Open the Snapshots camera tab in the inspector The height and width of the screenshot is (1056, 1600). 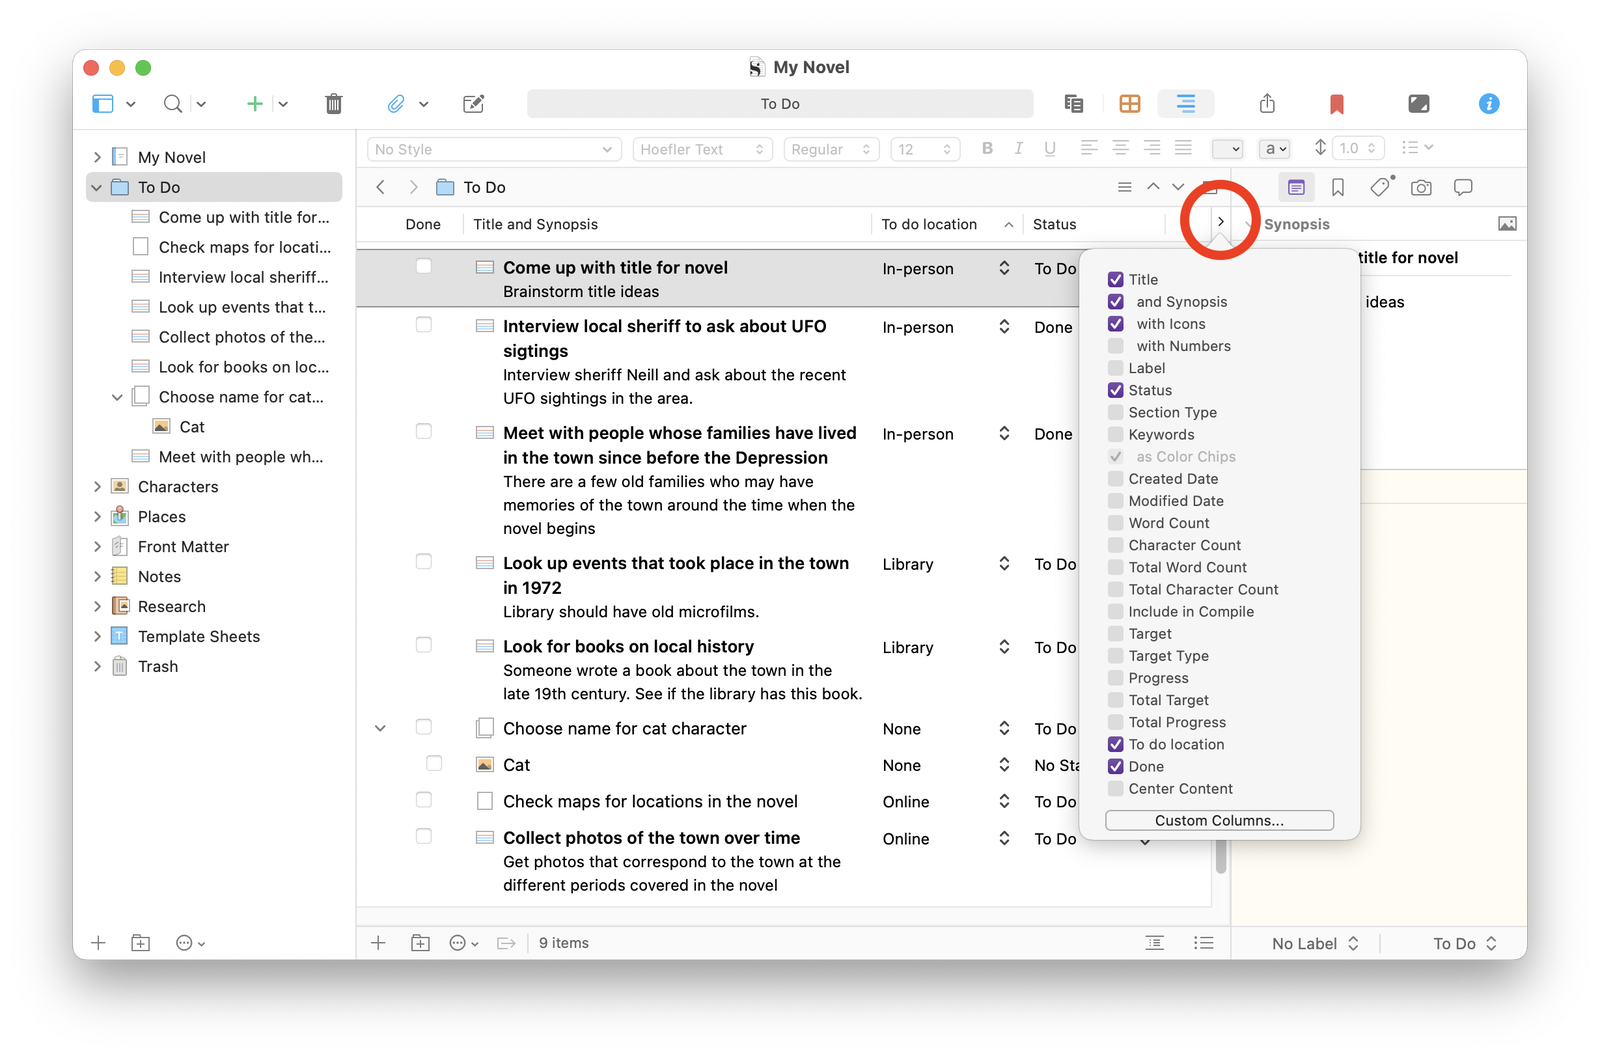[1421, 188]
